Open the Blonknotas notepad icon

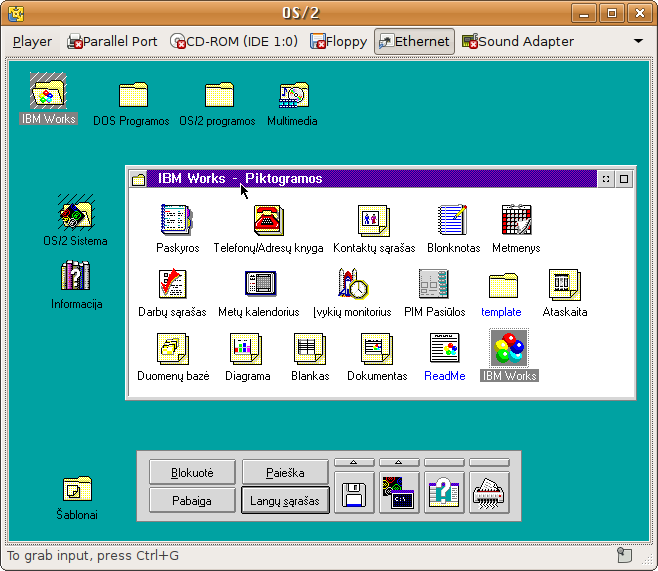pos(453,219)
